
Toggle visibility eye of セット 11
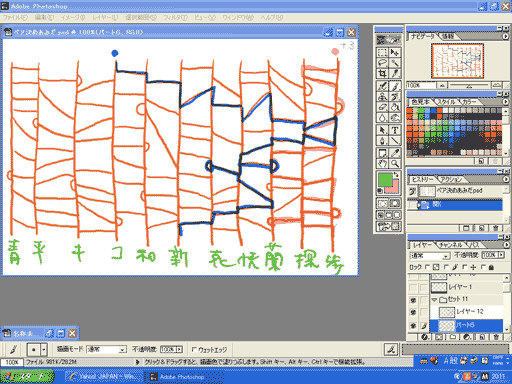tap(413, 300)
